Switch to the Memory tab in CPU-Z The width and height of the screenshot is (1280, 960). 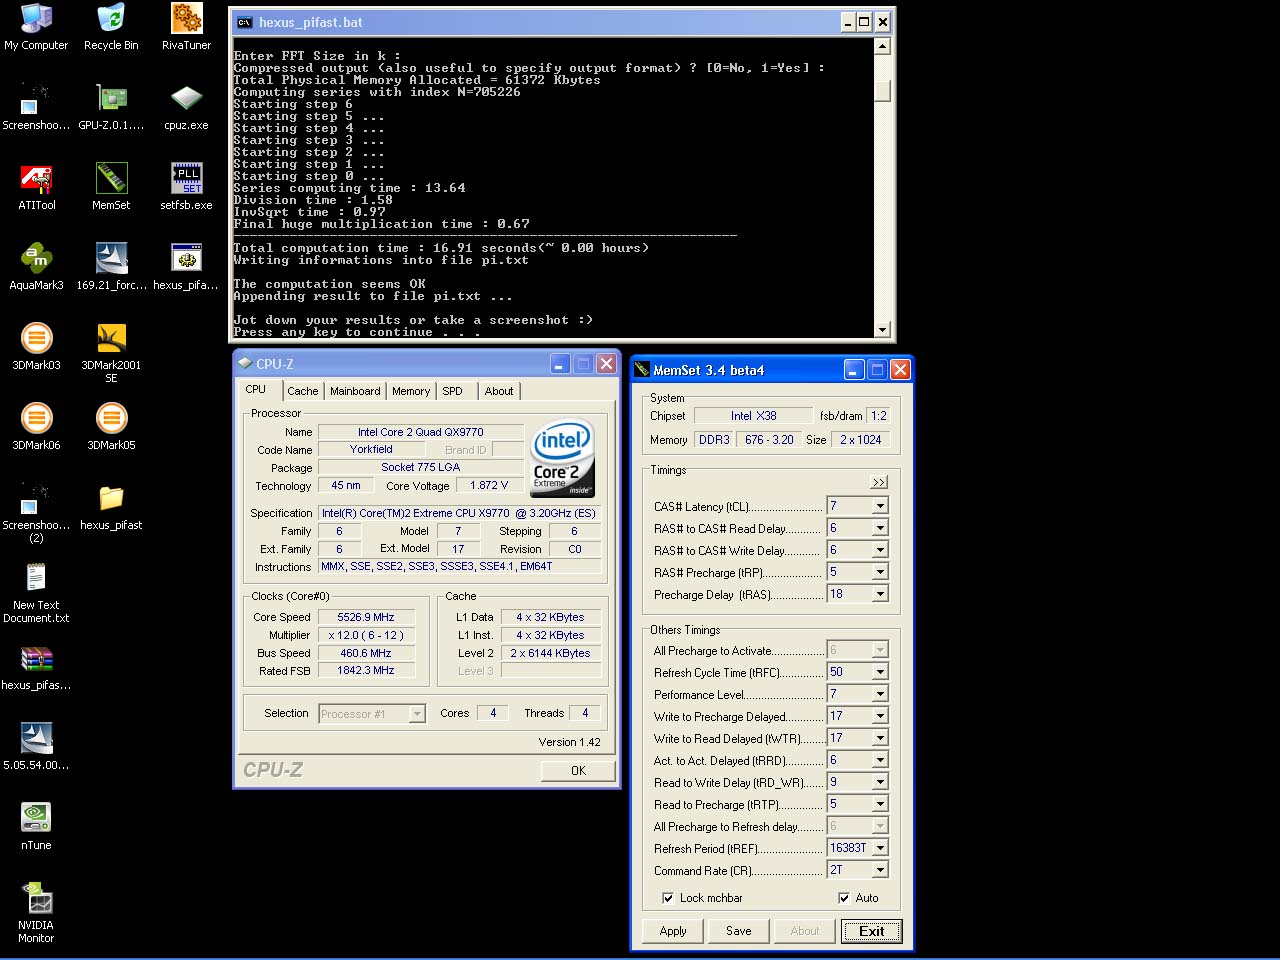(x=411, y=391)
